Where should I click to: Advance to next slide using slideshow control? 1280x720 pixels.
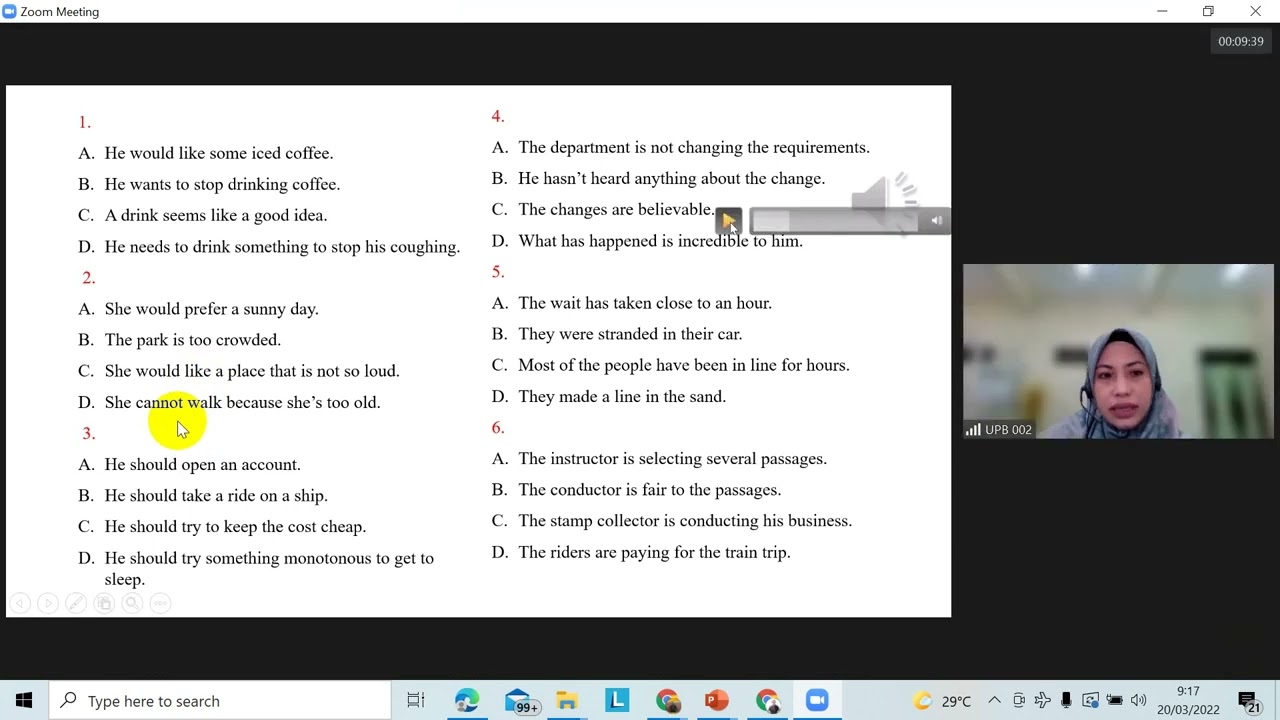[48, 603]
